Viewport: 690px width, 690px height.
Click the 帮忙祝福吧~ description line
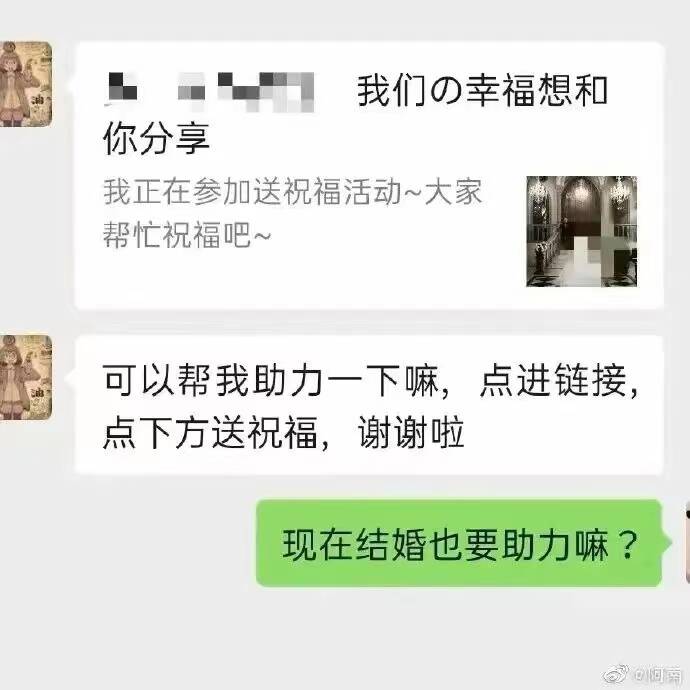coord(187,235)
